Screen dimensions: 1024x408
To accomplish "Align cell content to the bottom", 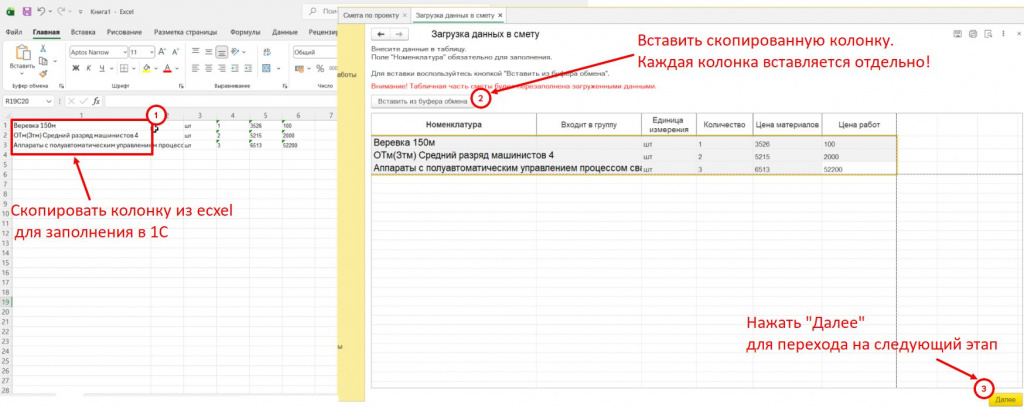I will pyautogui.click(x=222, y=52).
